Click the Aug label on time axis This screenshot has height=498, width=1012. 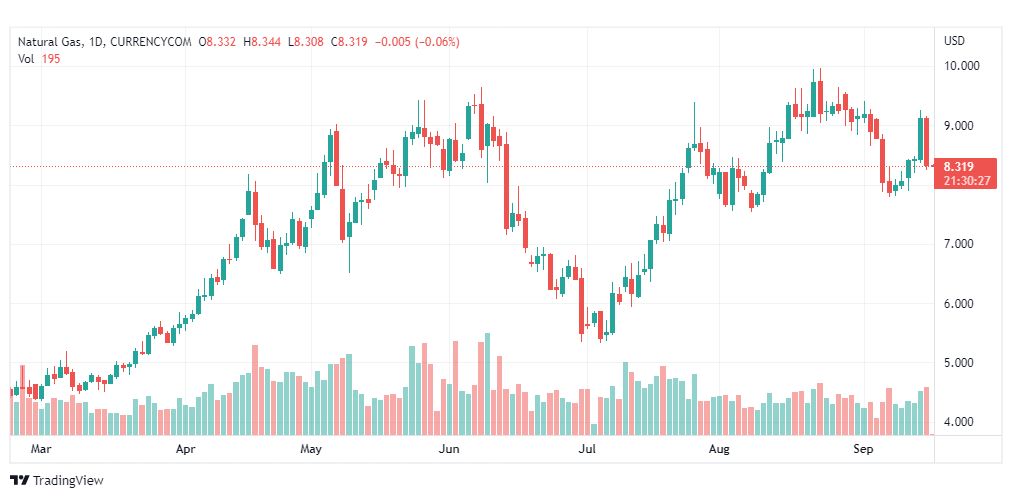point(718,450)
